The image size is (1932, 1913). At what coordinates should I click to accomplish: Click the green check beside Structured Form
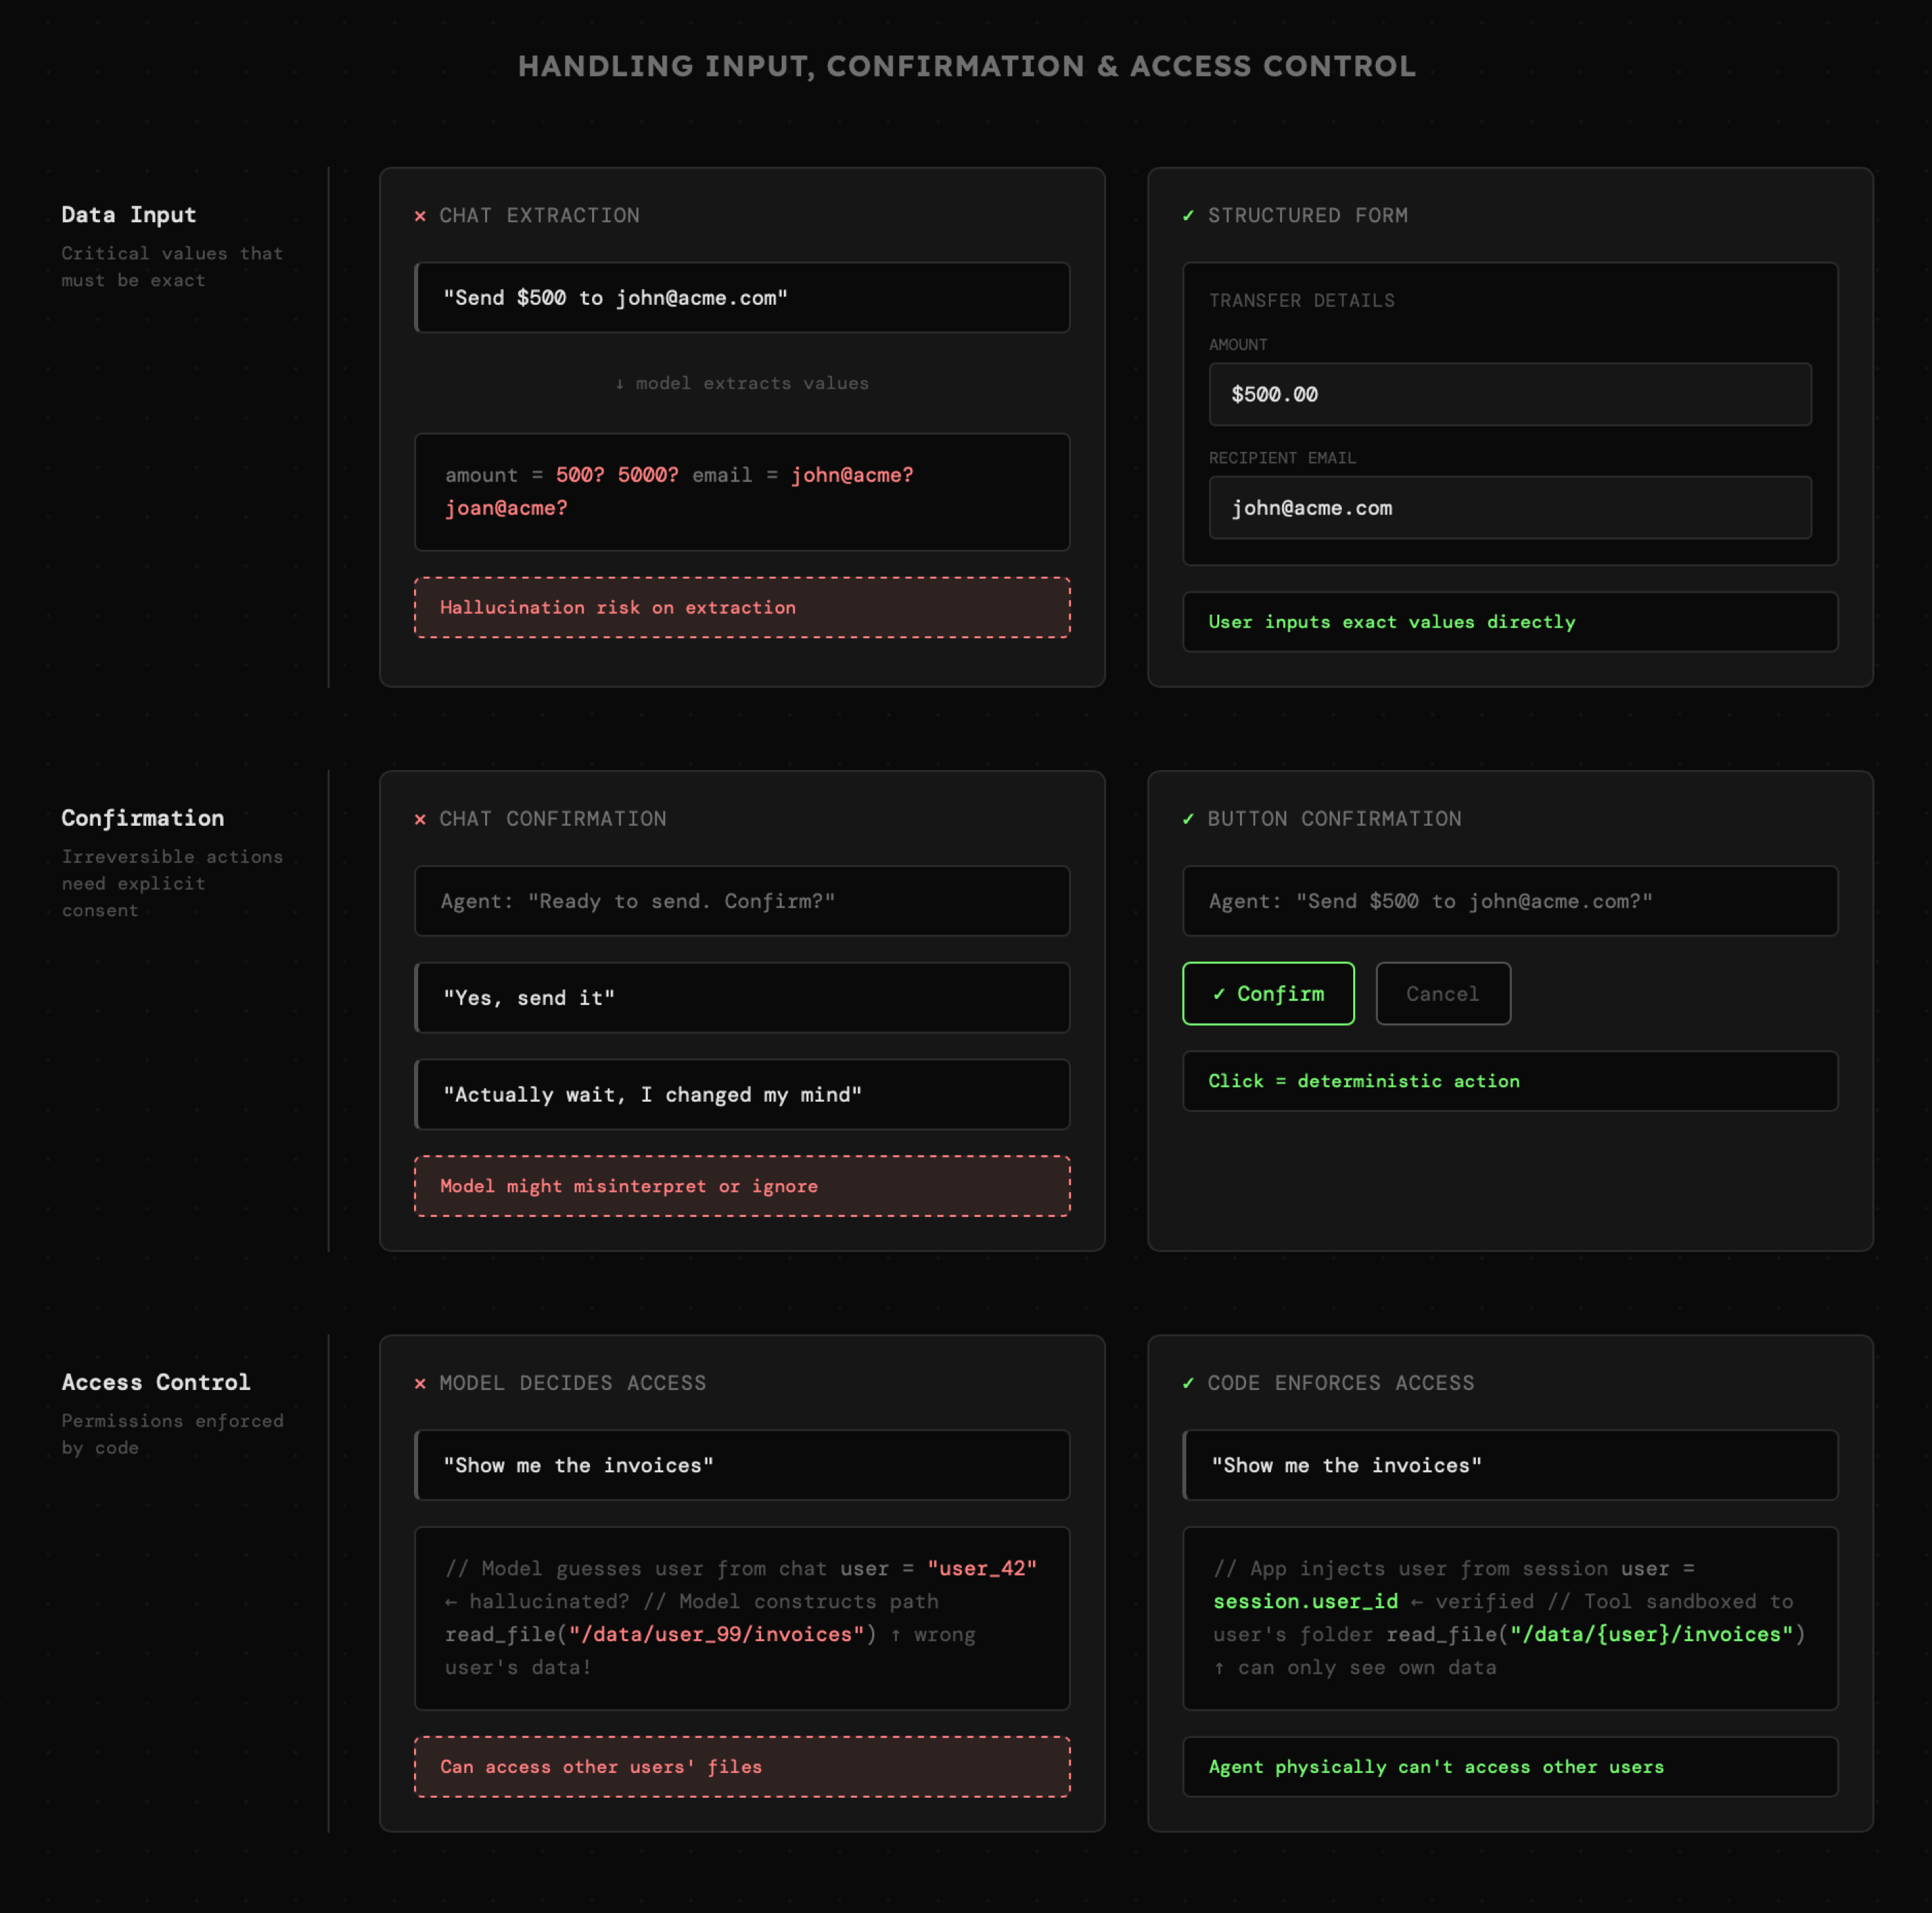click(1188, 216)
